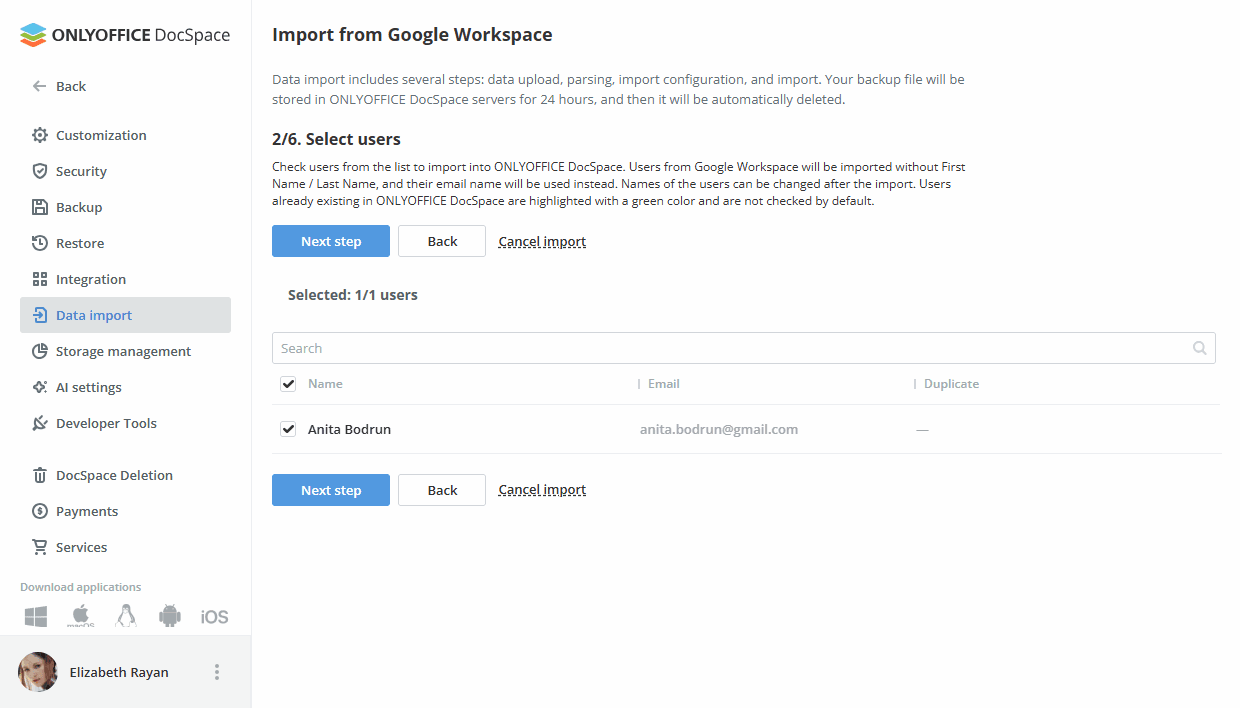The height and width of the screenshot is (708, 1240).
Task: Click the Restore history icon
Action: point(40,242)
